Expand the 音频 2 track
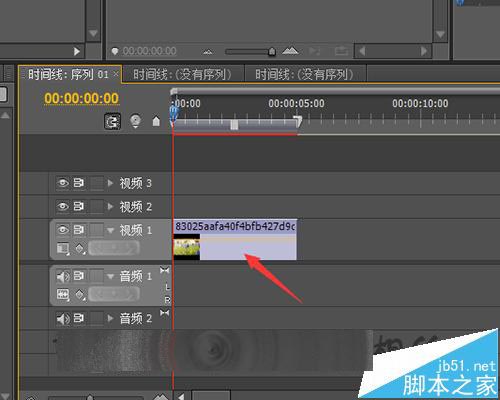This screenshot has width=500, height=400. (x=110, y=318)
